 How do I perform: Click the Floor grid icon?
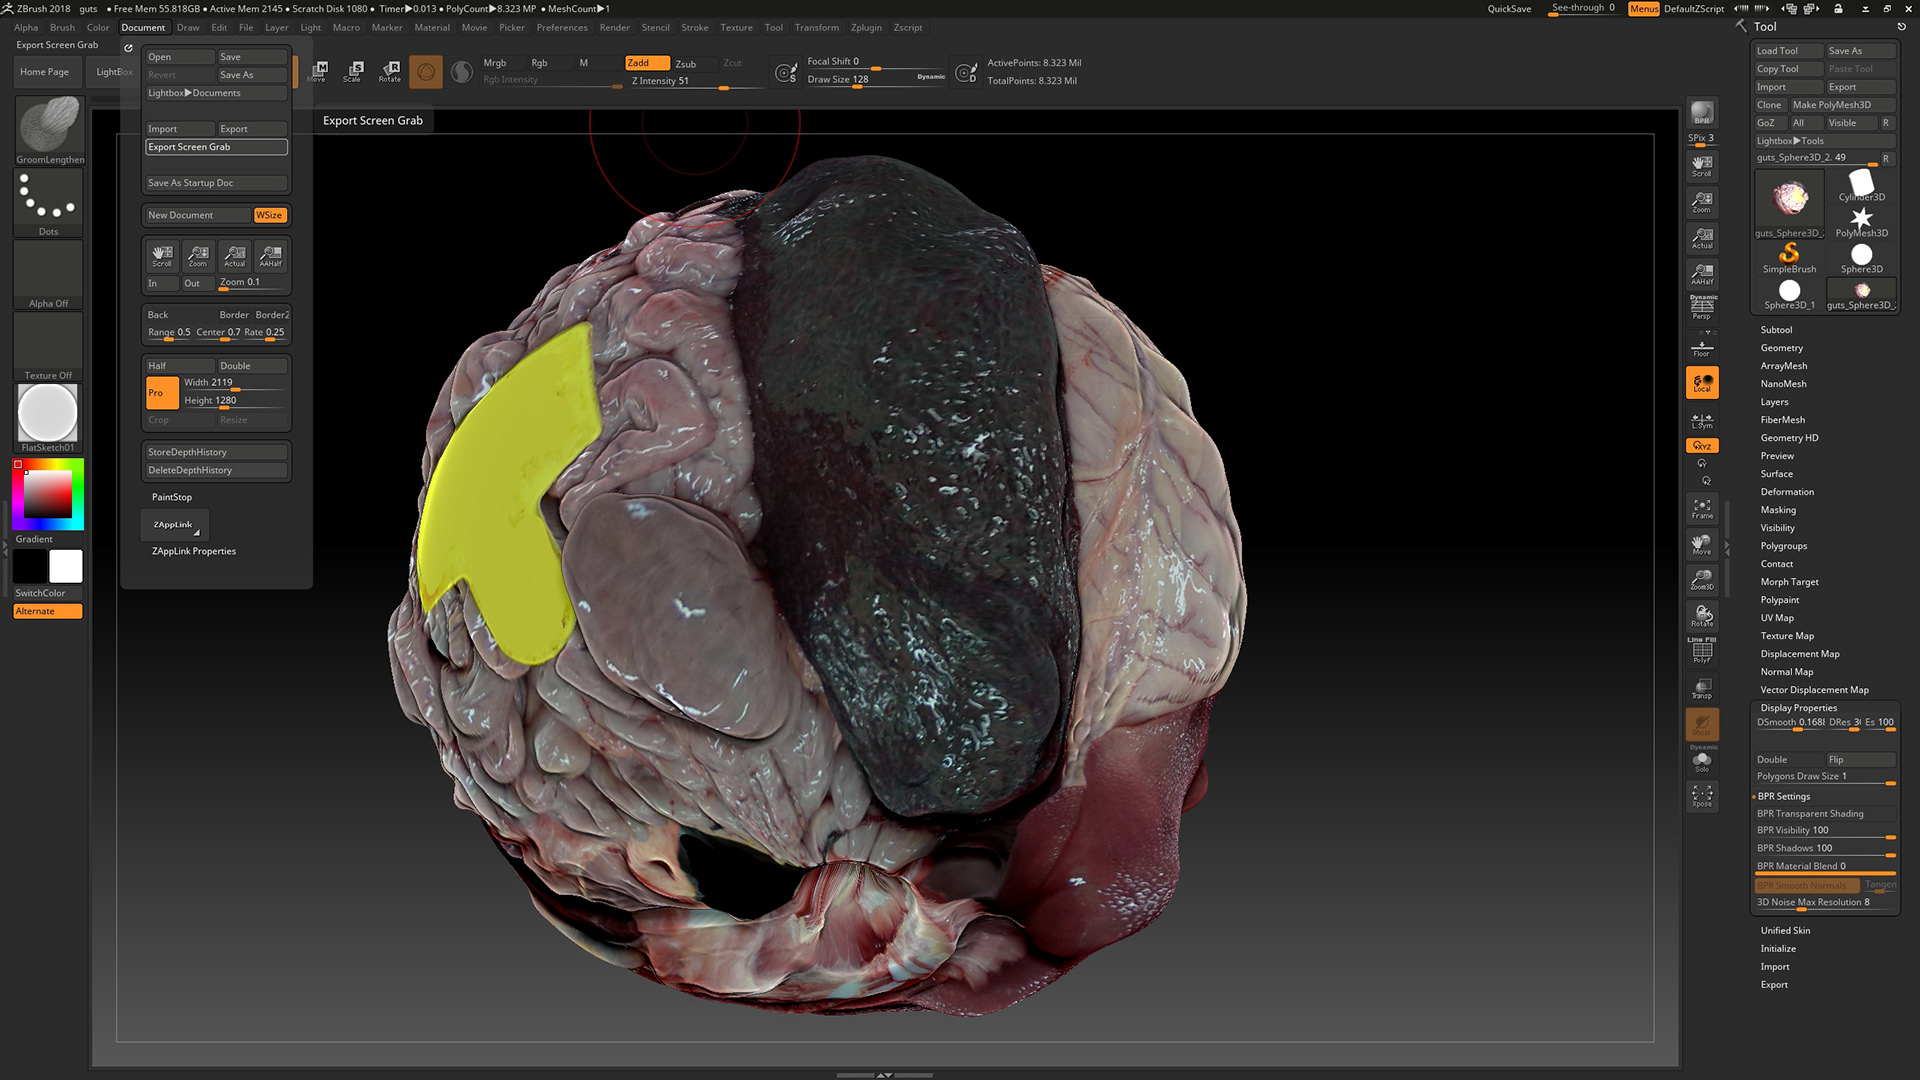1702,348
